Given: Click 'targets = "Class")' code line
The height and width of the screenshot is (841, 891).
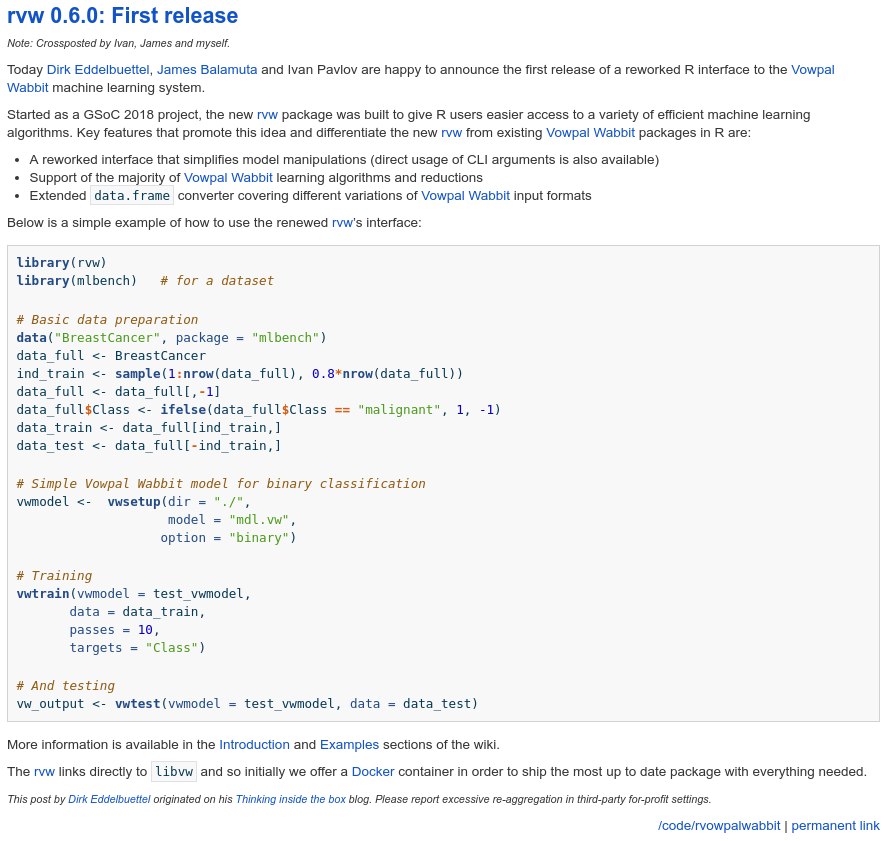Looking at the screenshot, I should (138, 648).
